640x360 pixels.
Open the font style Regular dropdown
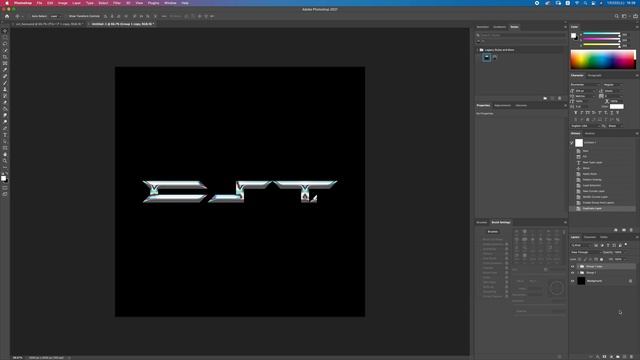coord(612,84)
